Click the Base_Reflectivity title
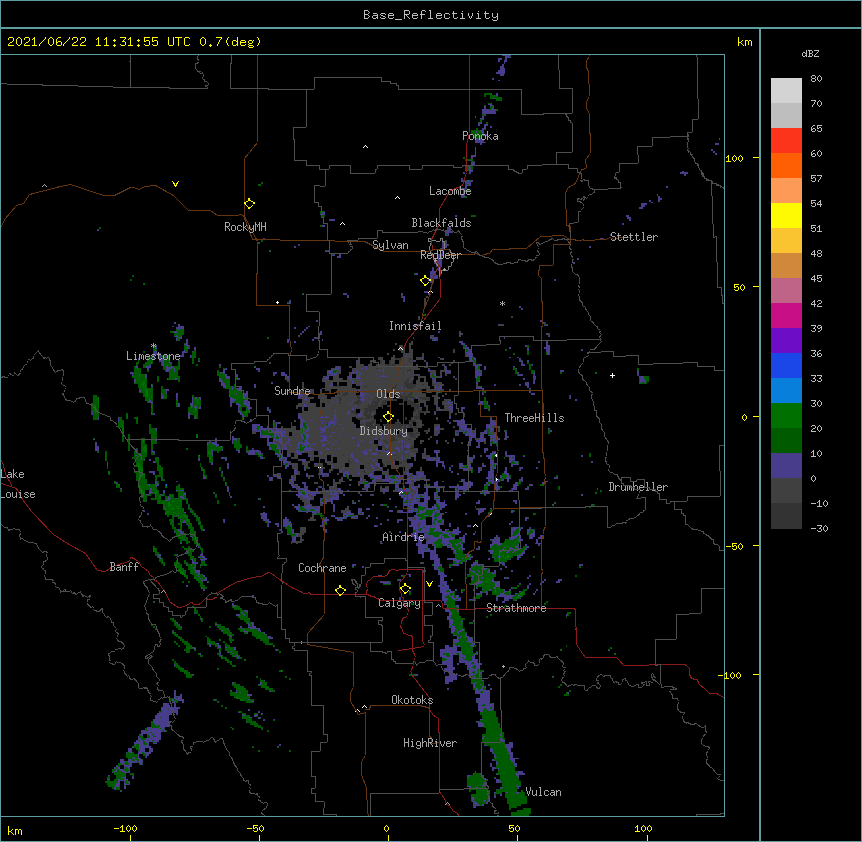Screen dimensions: 862x842 pos(431,15)
